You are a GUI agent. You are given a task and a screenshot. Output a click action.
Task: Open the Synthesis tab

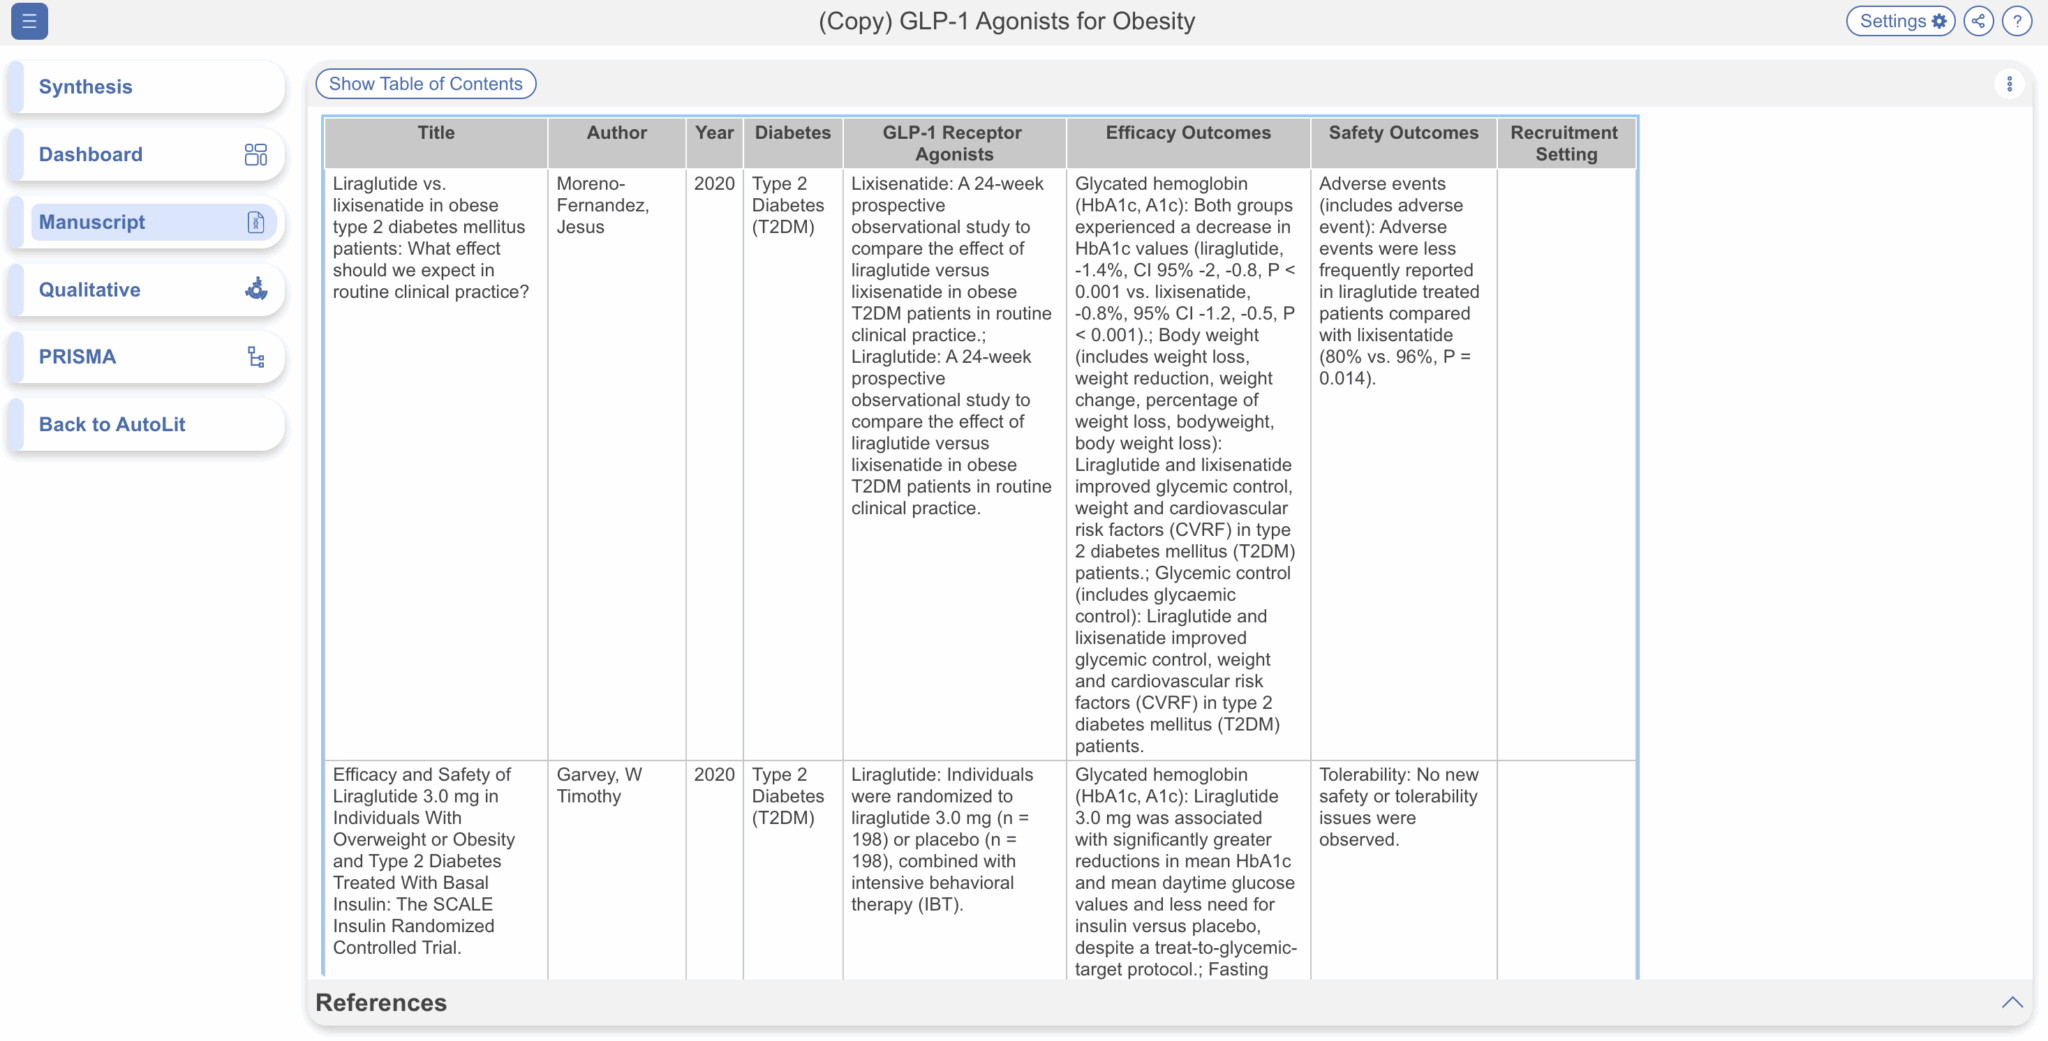click(x=146, y=87)
